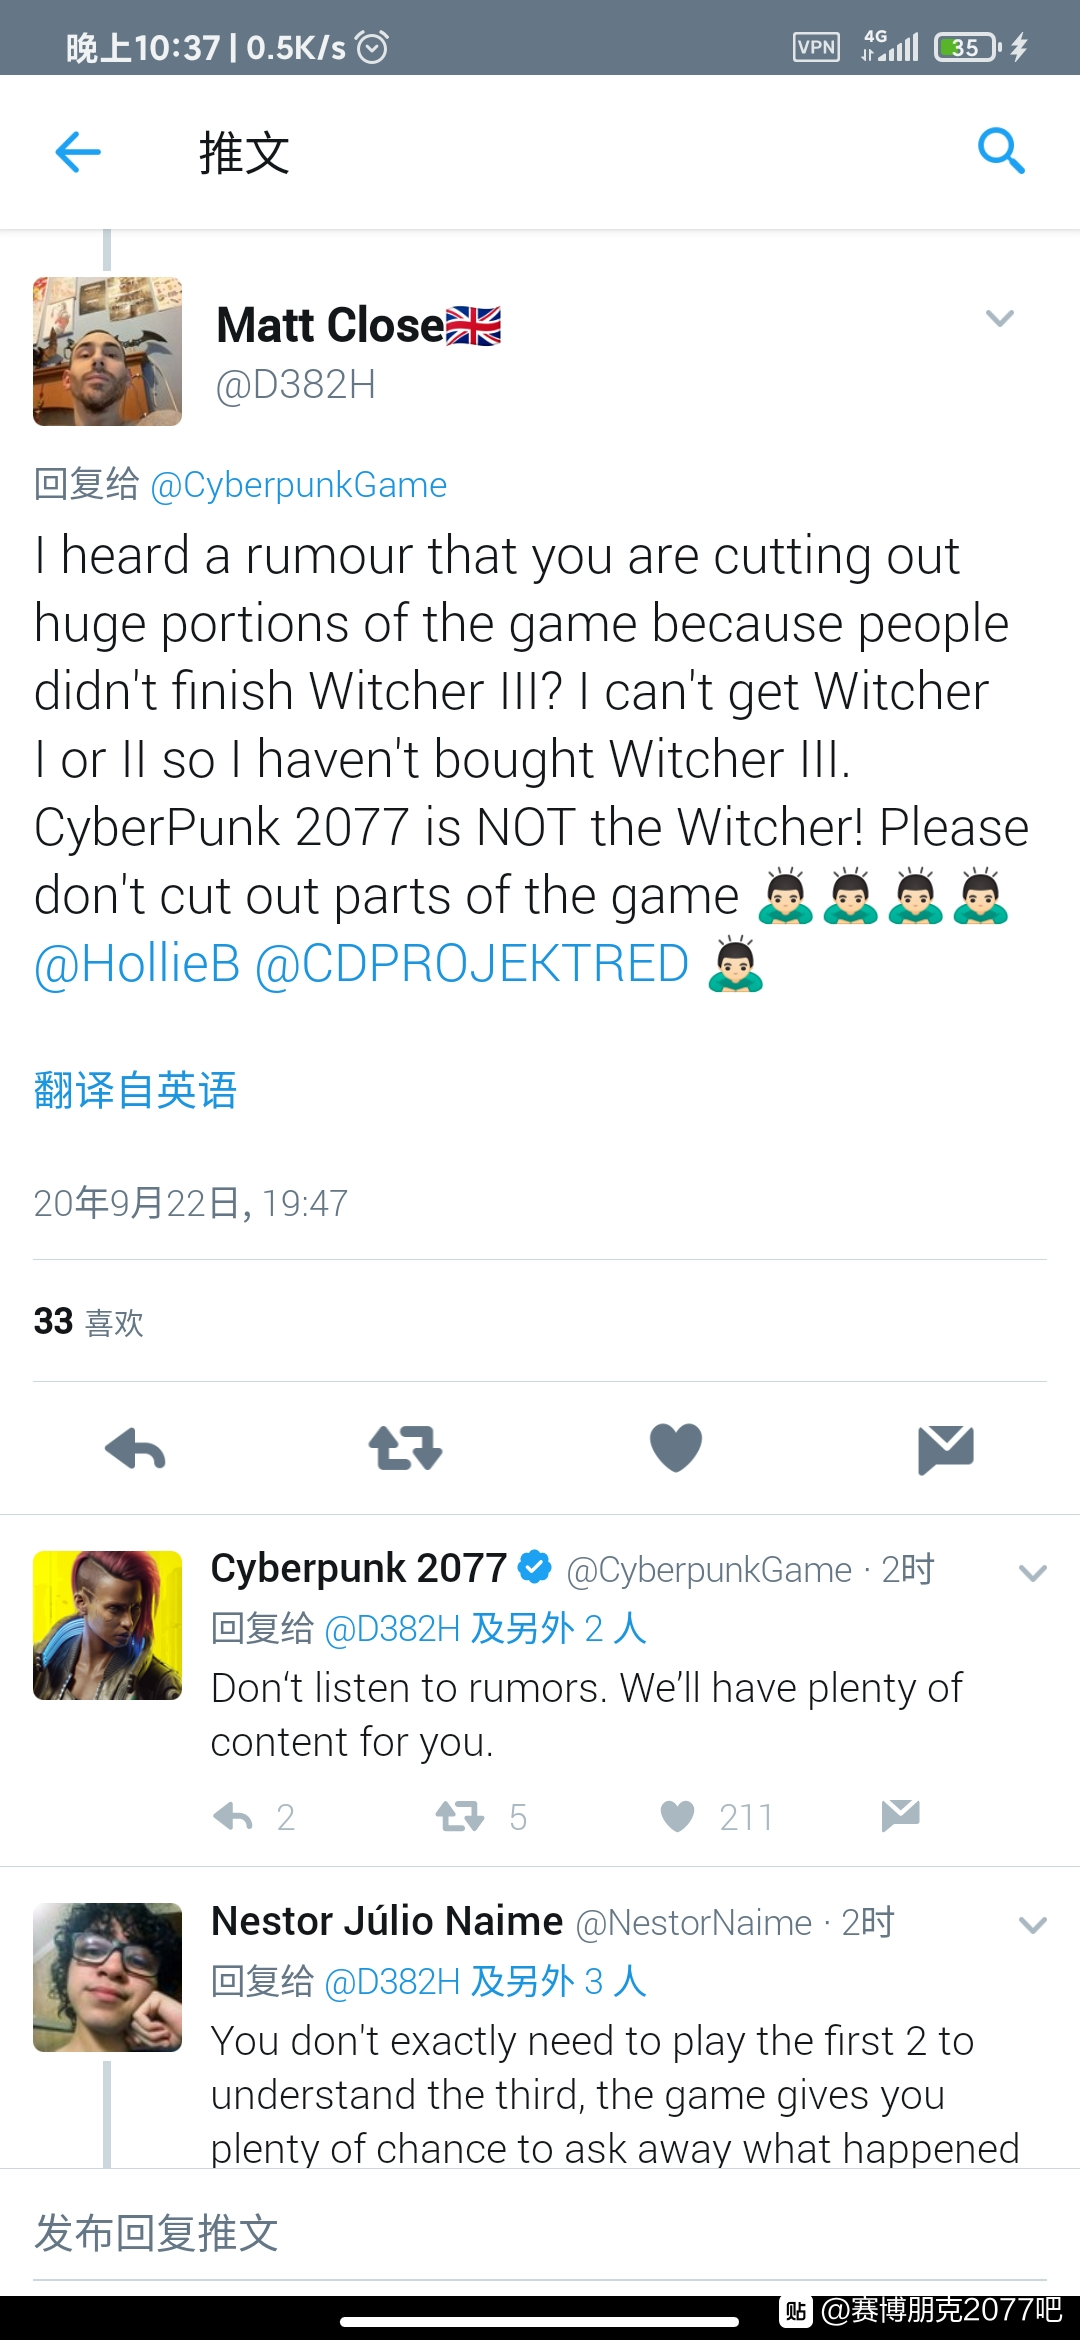
Task: Tap 翻译自英语 to translate tweet
Action: 135,1090
